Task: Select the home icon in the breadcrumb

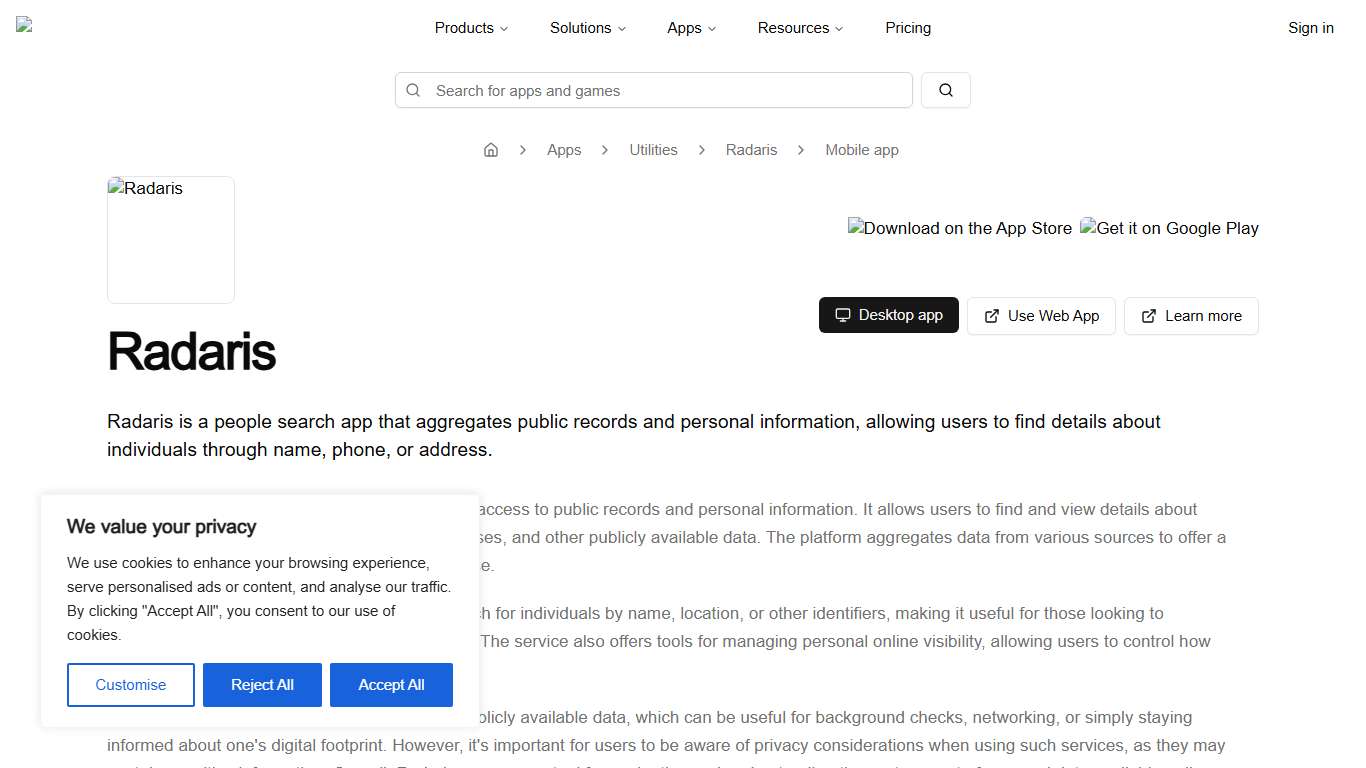Action: (491, 149)
